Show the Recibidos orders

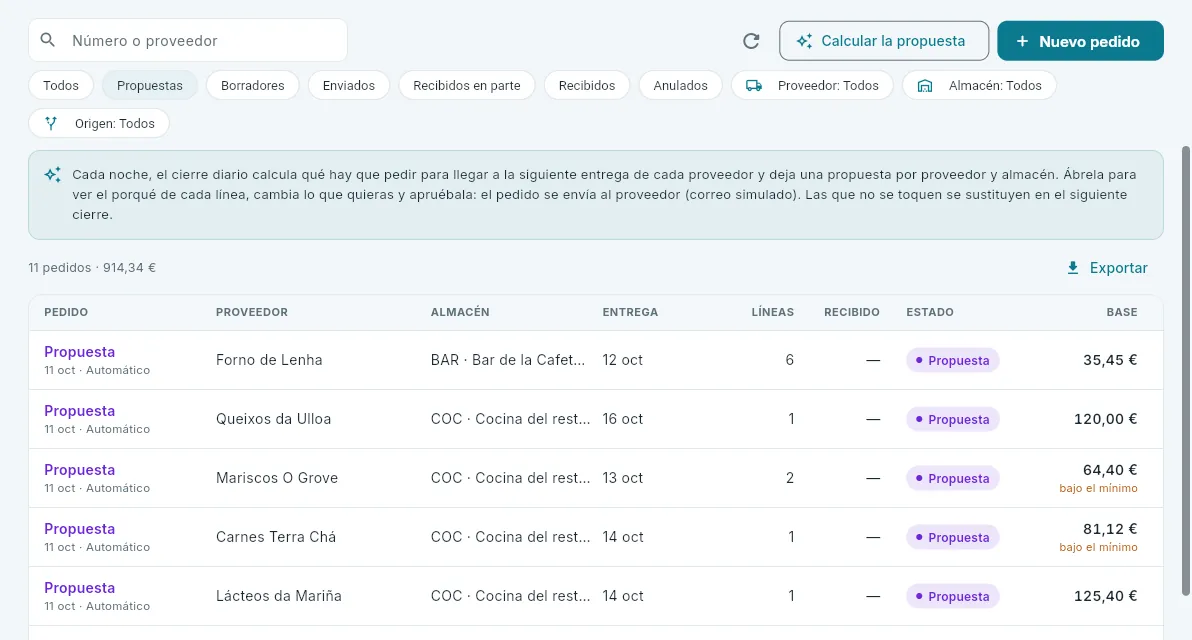tap(587, 85)
